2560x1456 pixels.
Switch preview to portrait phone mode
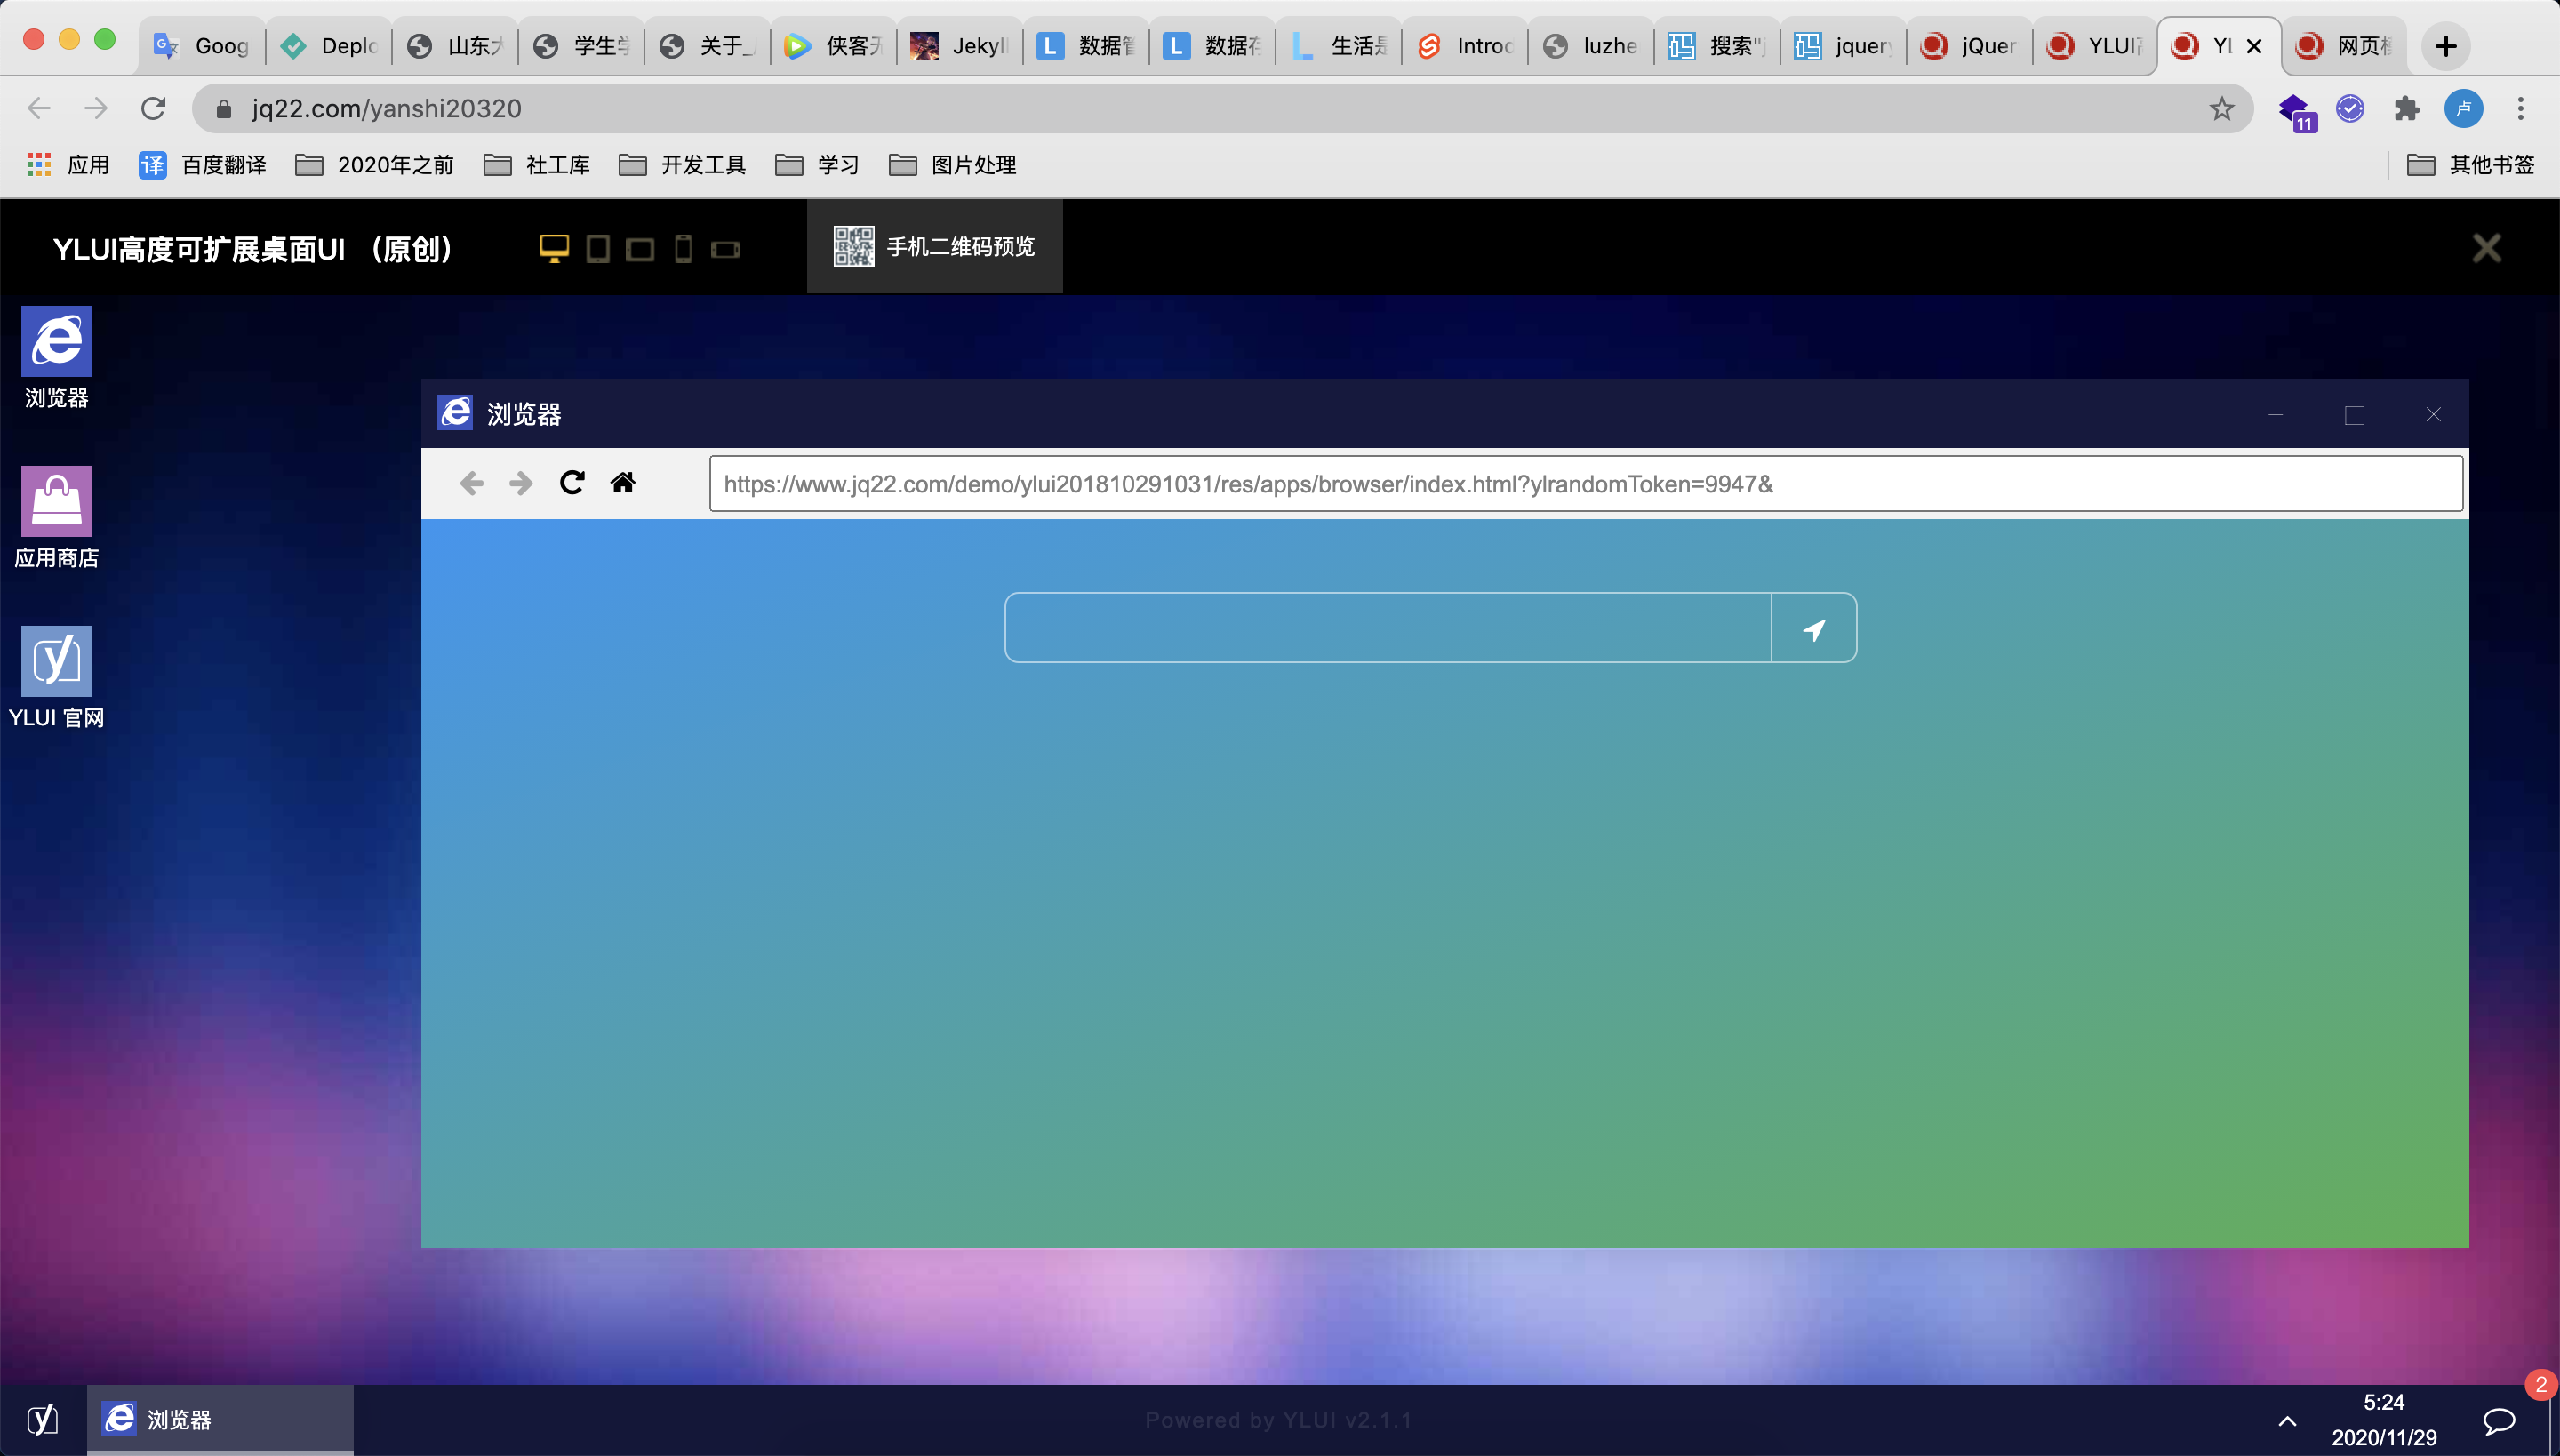[683, 248]
